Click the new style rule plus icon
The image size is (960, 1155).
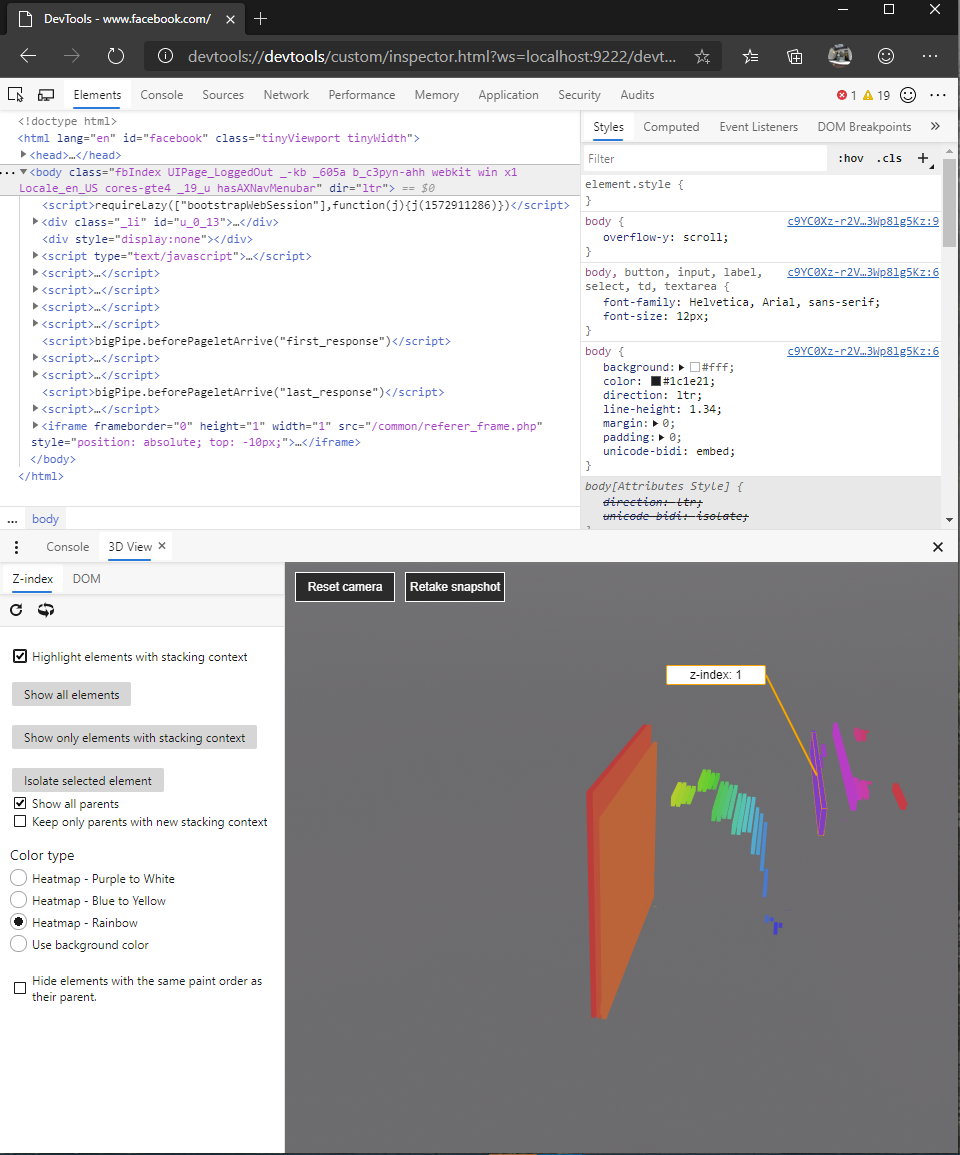(x=922, y=157)
